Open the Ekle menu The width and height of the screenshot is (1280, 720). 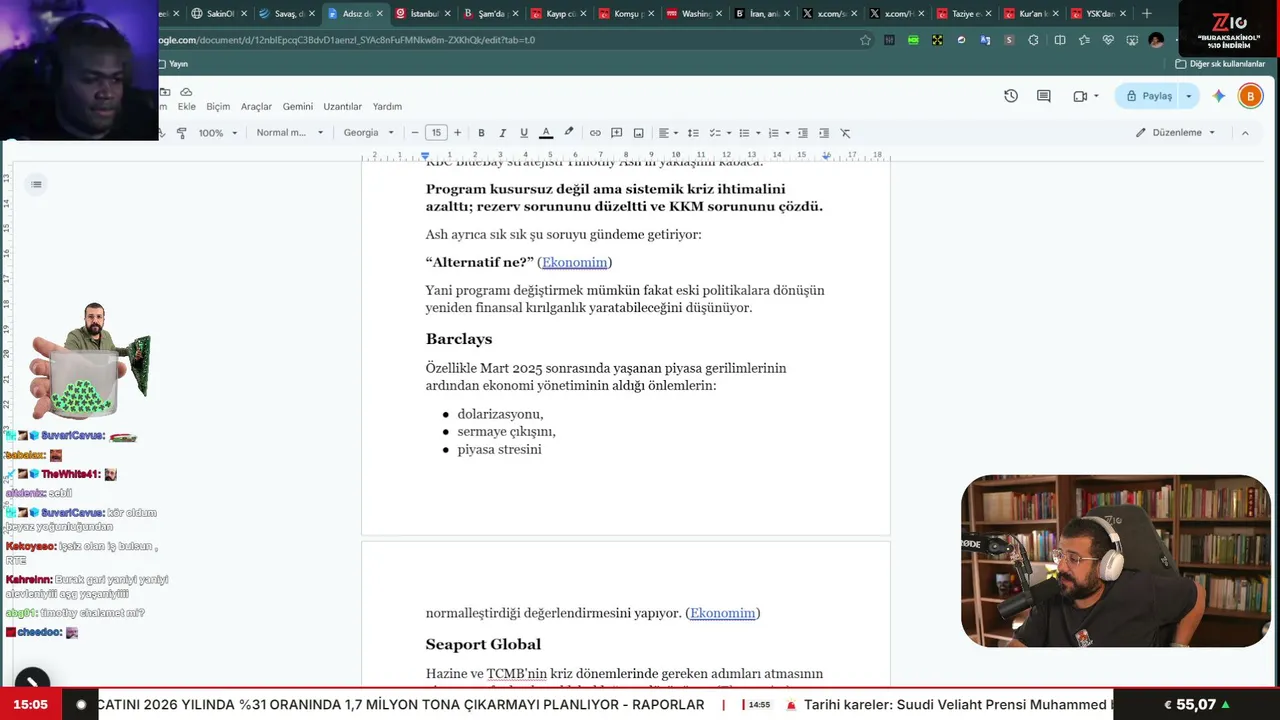[187, 106]
